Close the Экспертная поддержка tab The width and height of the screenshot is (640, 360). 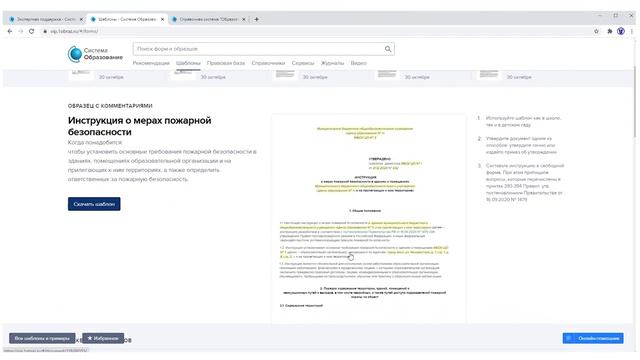pyautogui.click(x=81, y=19)
